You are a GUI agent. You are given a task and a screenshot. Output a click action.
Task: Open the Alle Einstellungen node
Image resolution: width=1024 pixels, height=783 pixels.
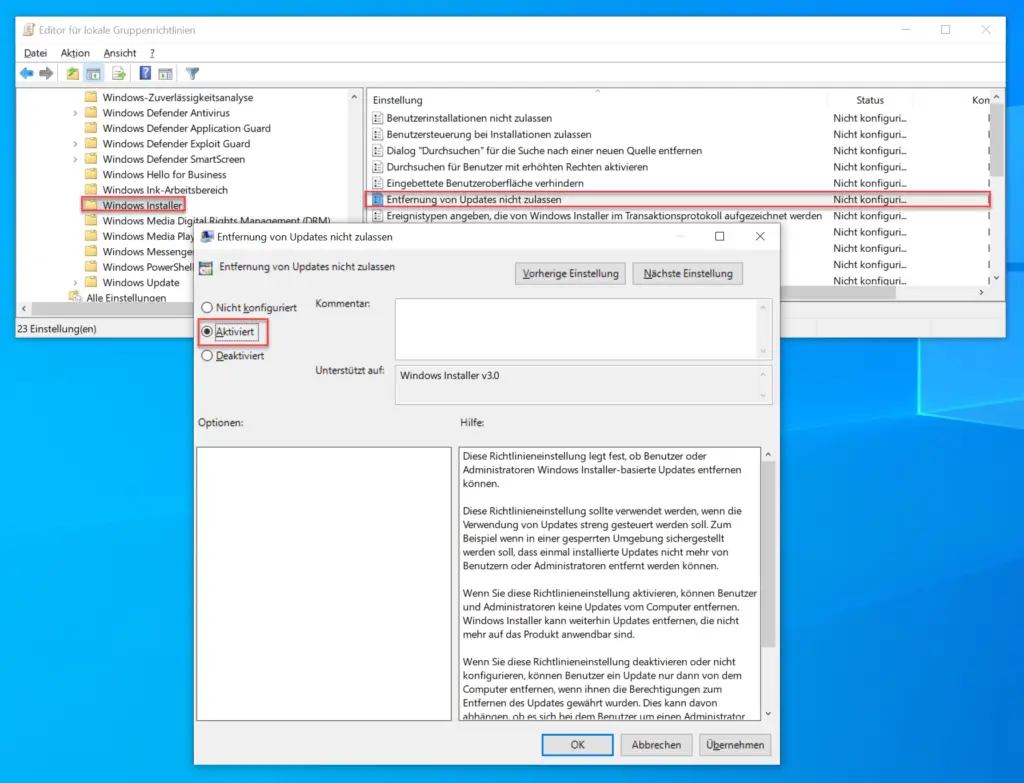[125, 298]
